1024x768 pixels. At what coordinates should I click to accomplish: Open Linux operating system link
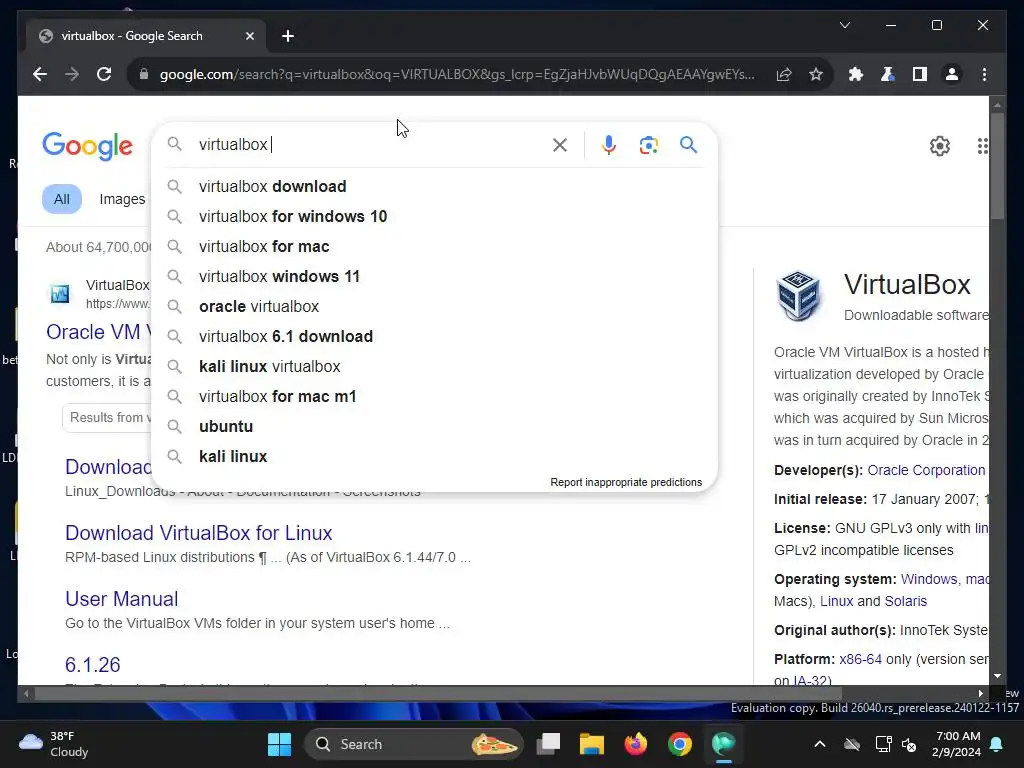(836, 601)
